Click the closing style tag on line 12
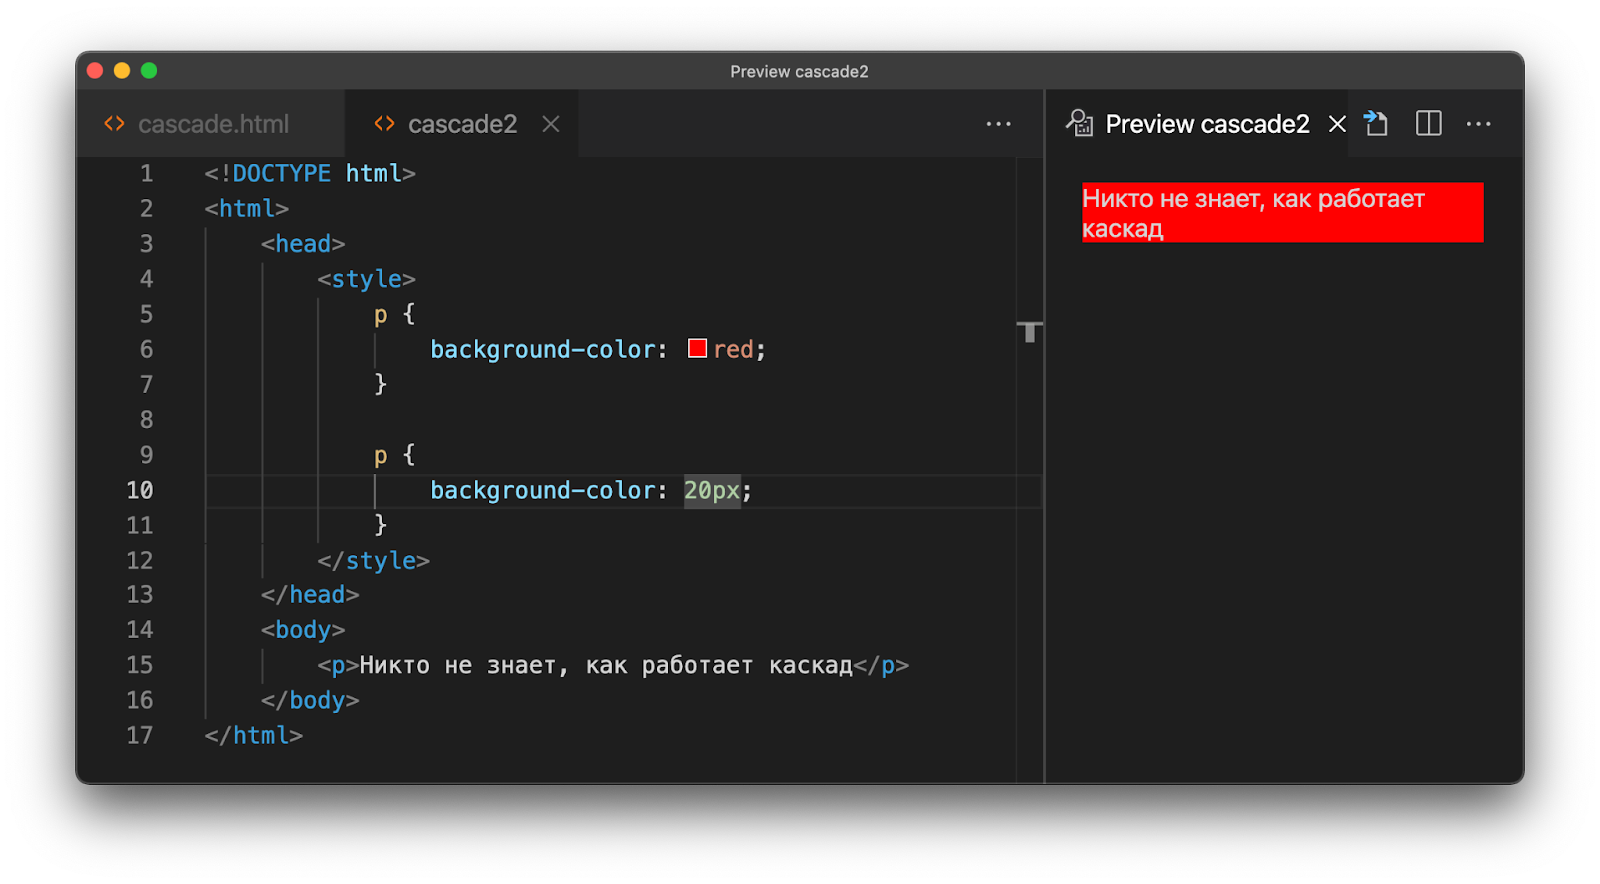 373,560
